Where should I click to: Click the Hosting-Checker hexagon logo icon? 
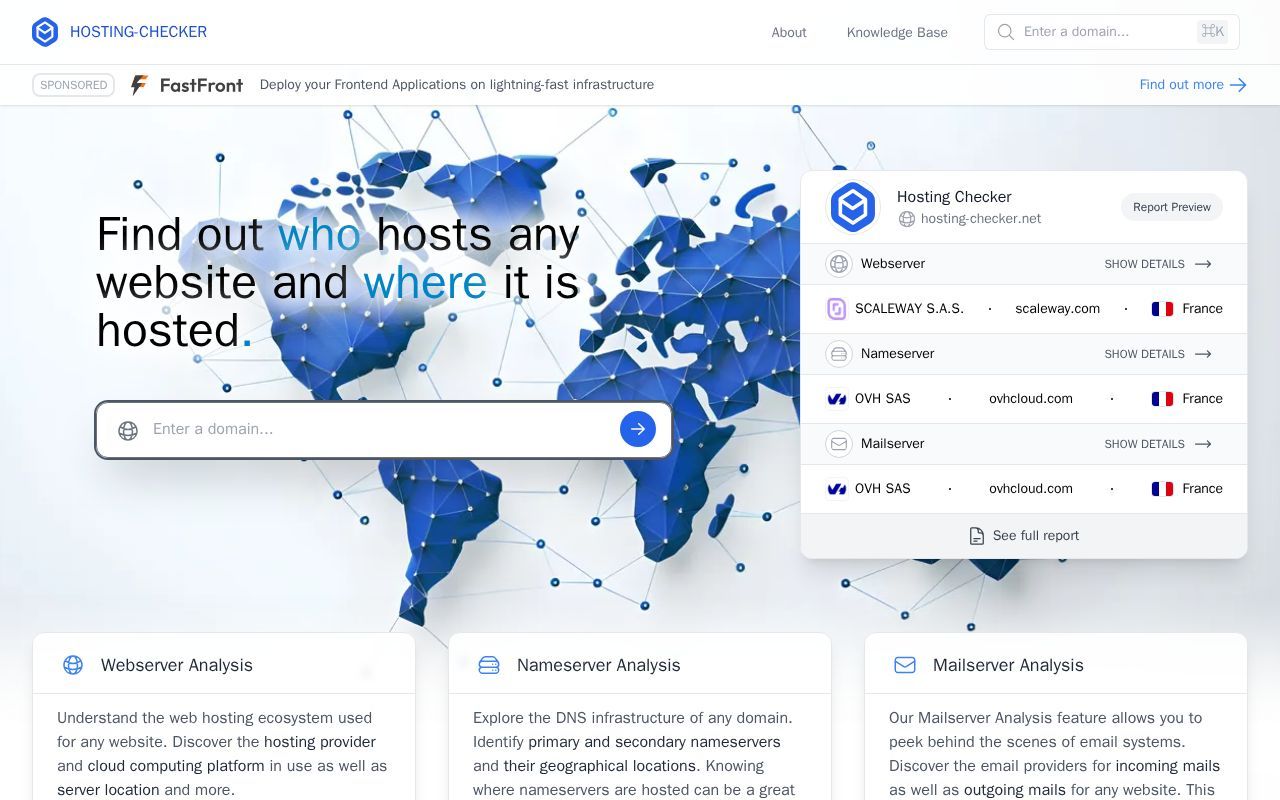[45, 32]
